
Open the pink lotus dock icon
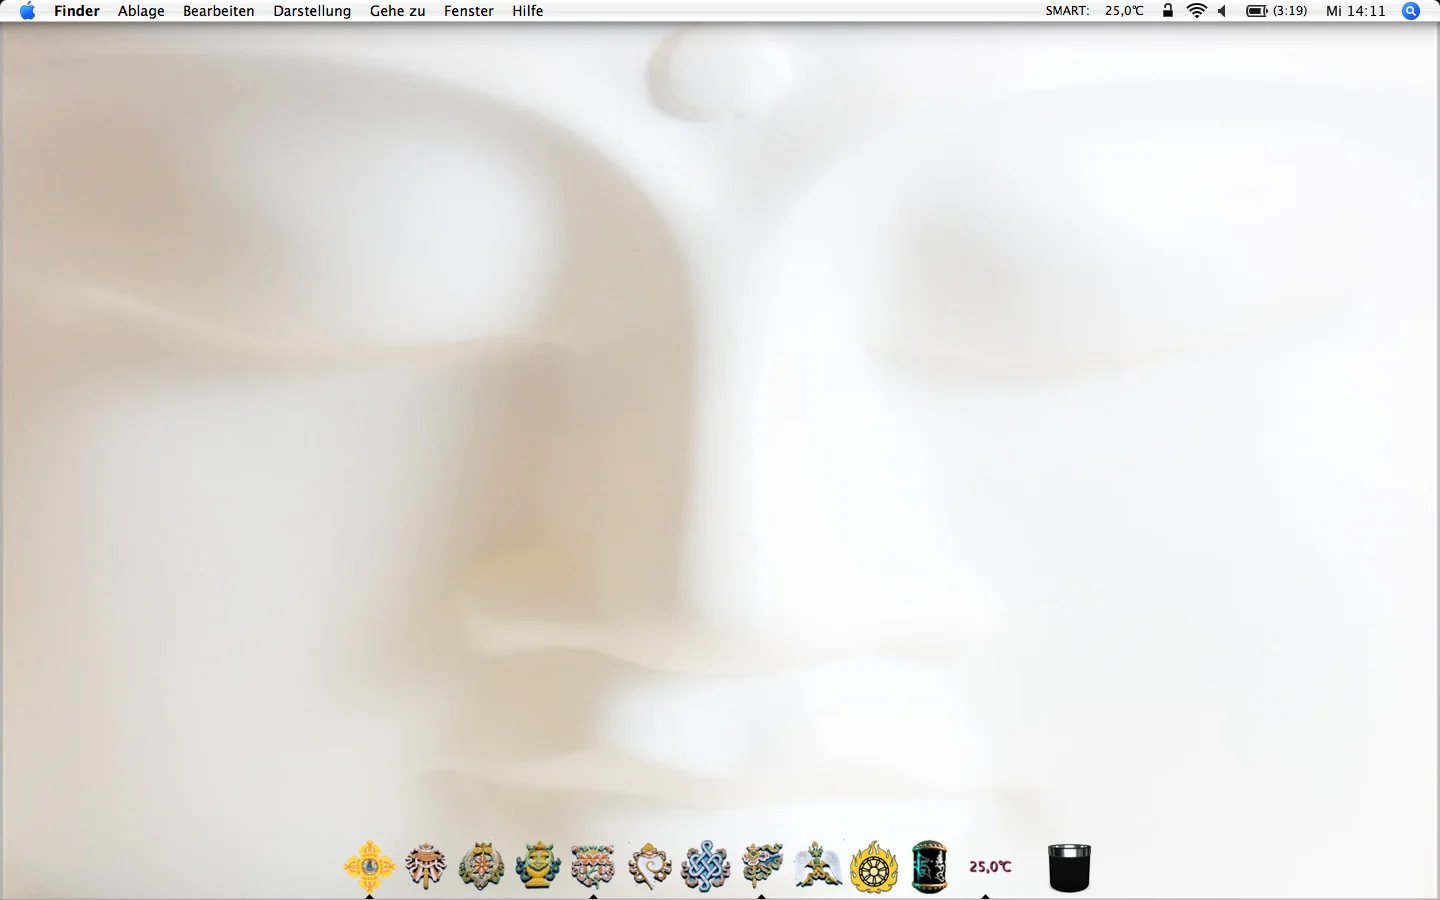coord(593,866)
